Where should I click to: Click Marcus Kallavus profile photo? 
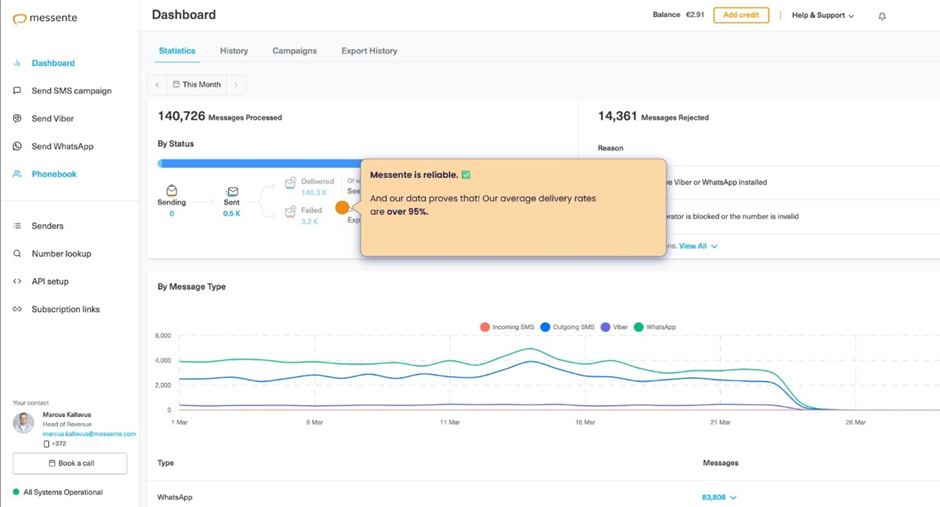23,423
